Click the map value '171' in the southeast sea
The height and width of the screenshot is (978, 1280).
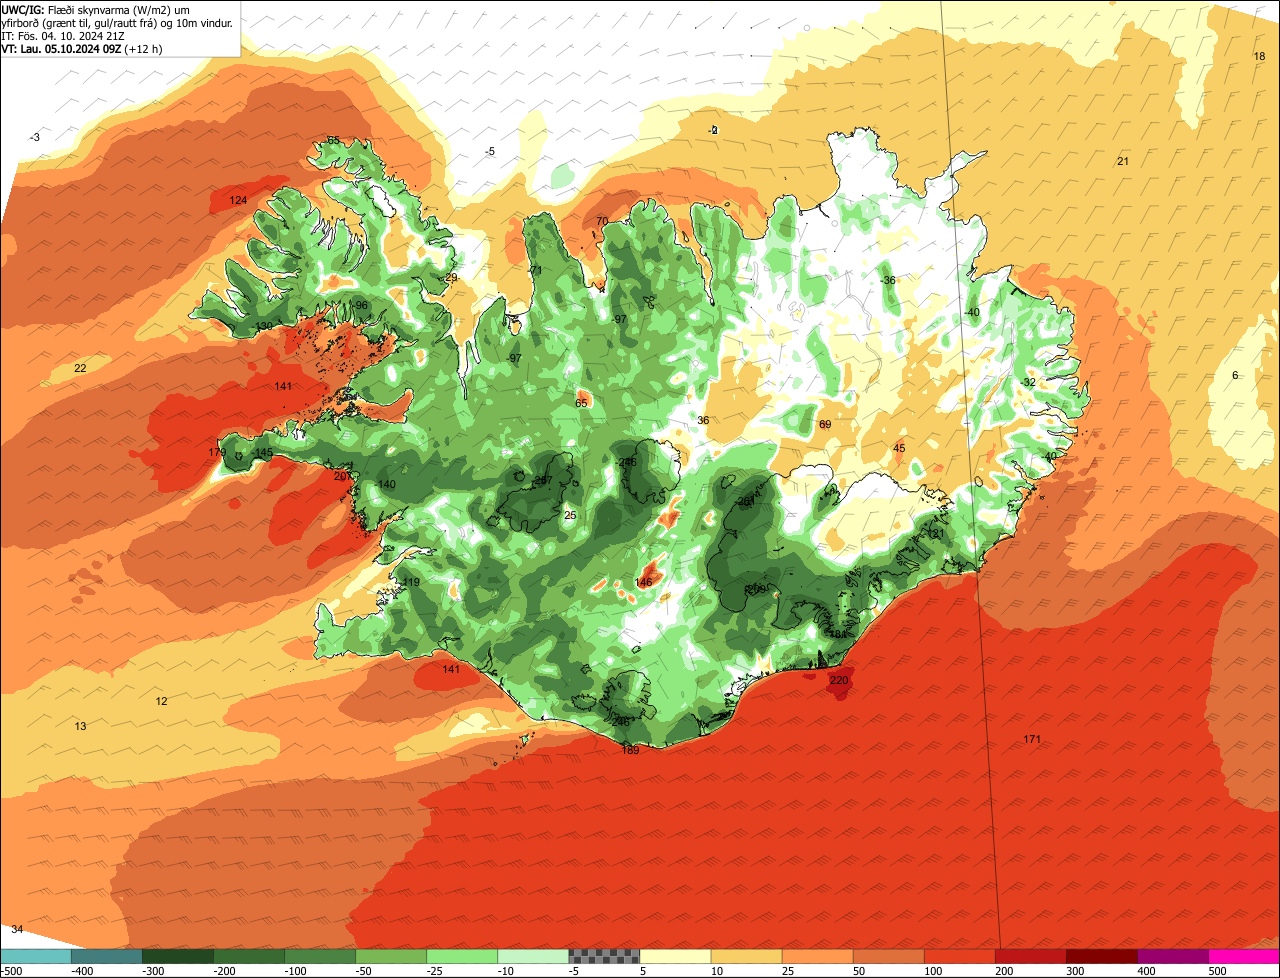click(1032, 739)
